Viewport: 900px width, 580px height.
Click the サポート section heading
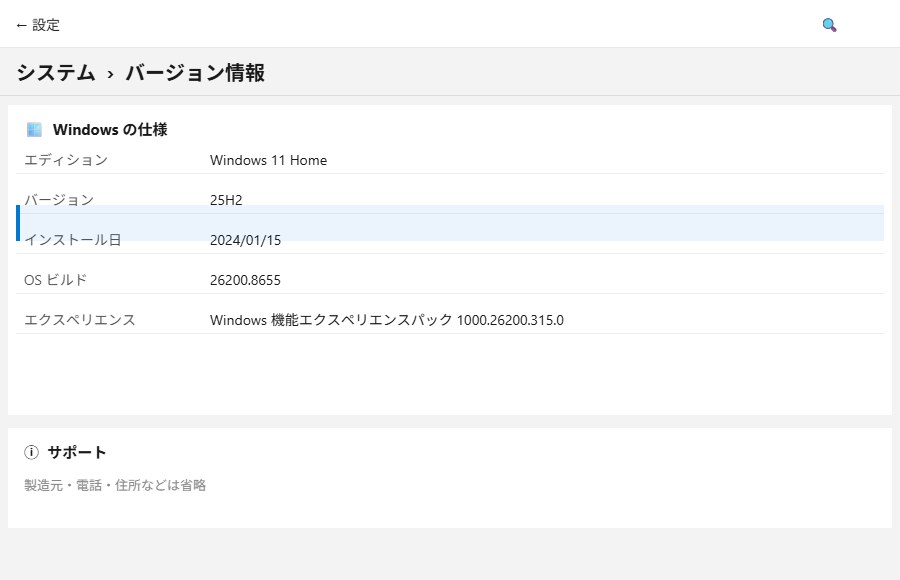(77, 452)
